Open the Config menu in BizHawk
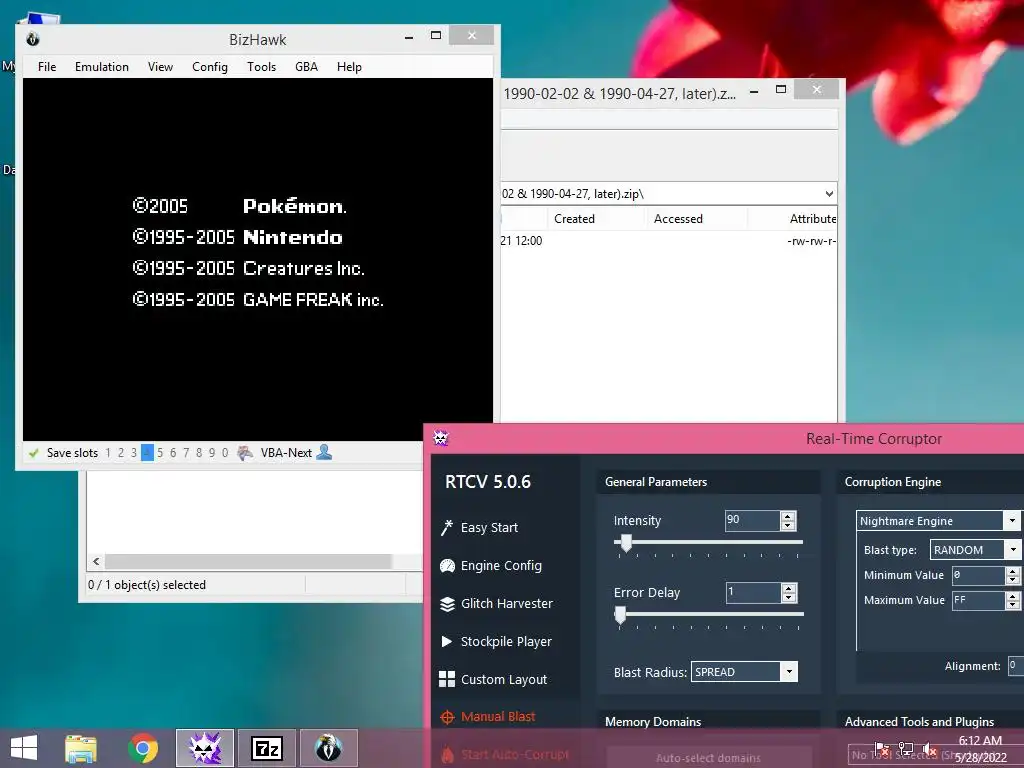Screen dimensions: 1024x768 pos(210,67)
